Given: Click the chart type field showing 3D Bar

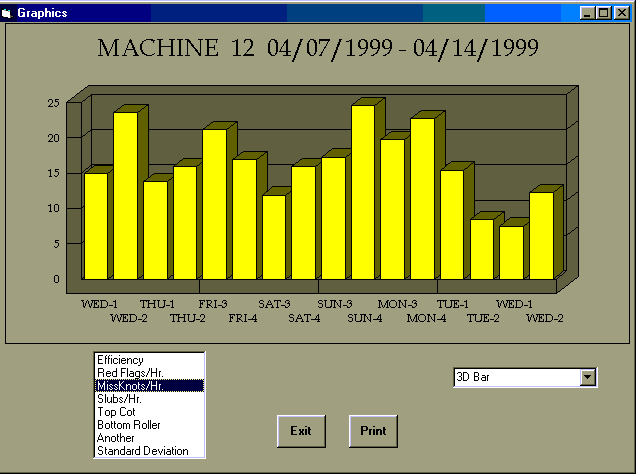Looking at the screenshot, I should (516, 378).
